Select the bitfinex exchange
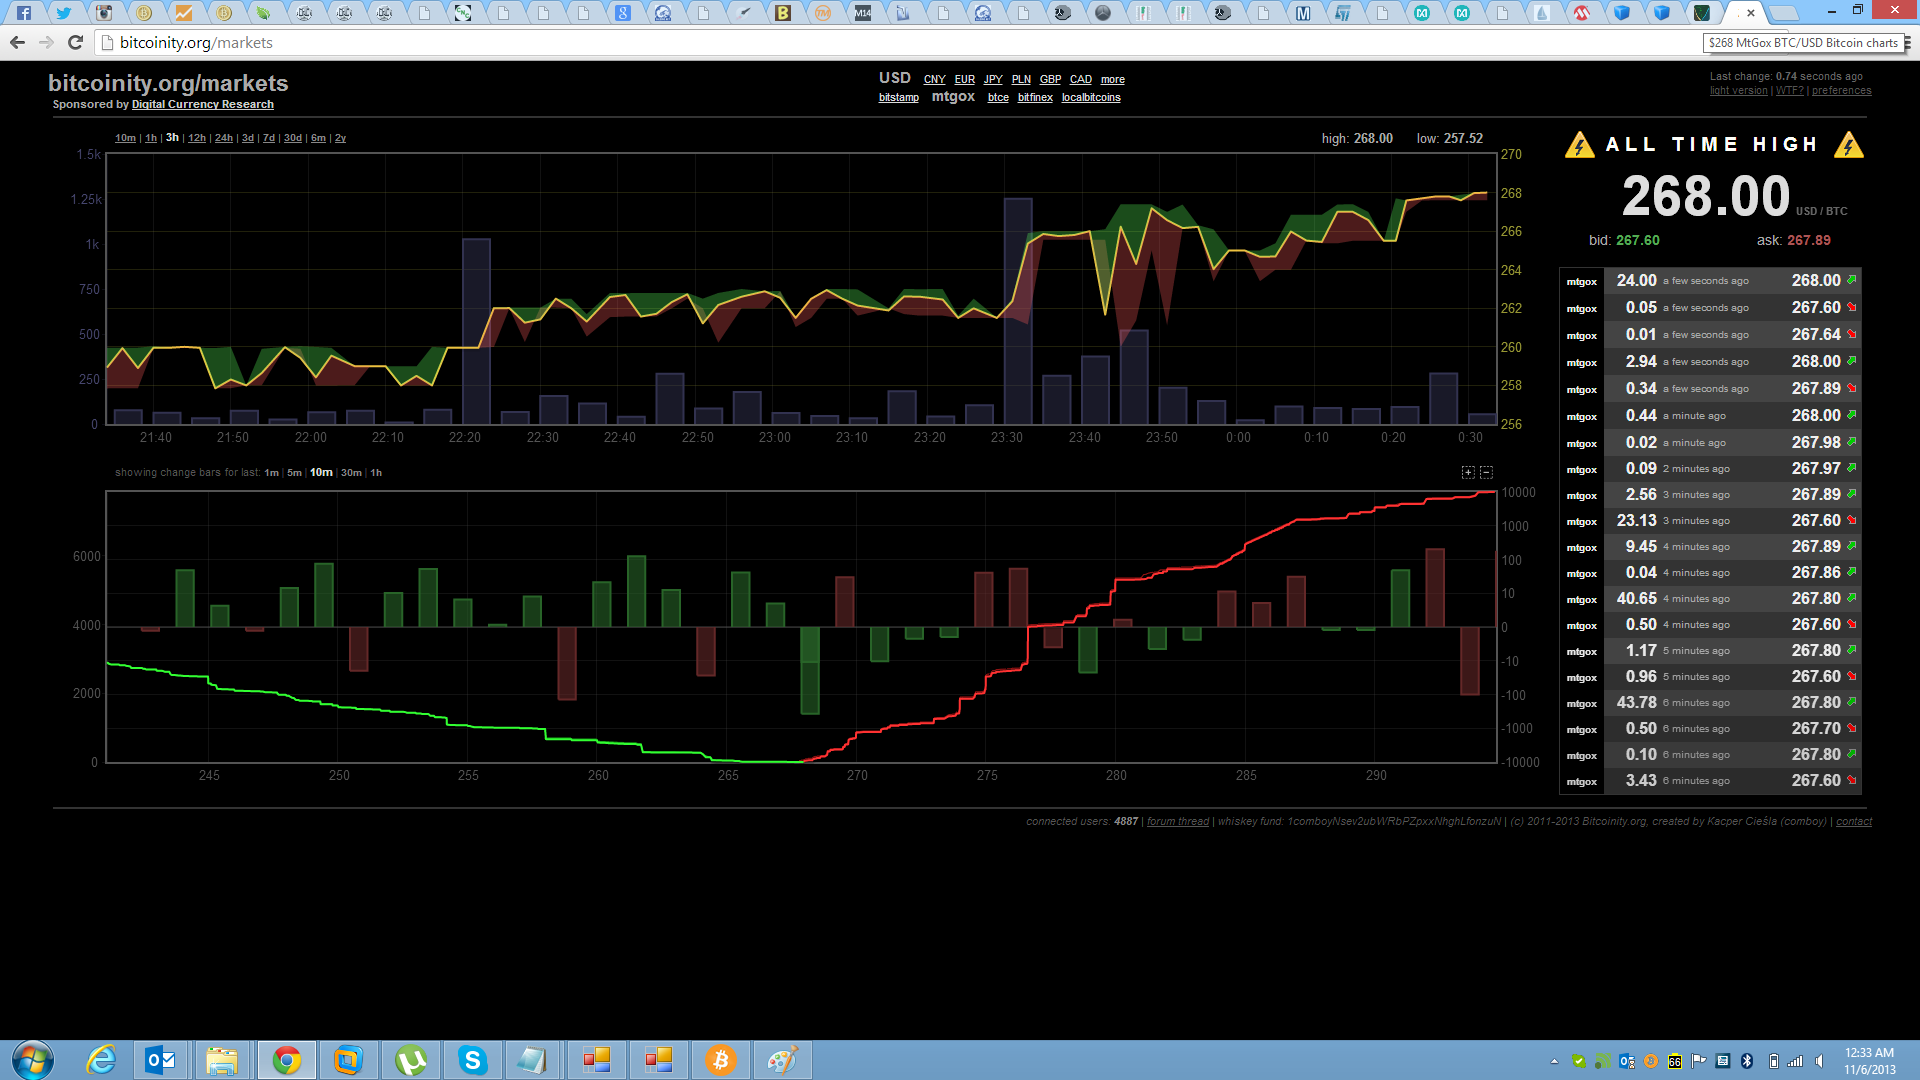Screen dimensions: 1920x1080 coord(1035,97)
